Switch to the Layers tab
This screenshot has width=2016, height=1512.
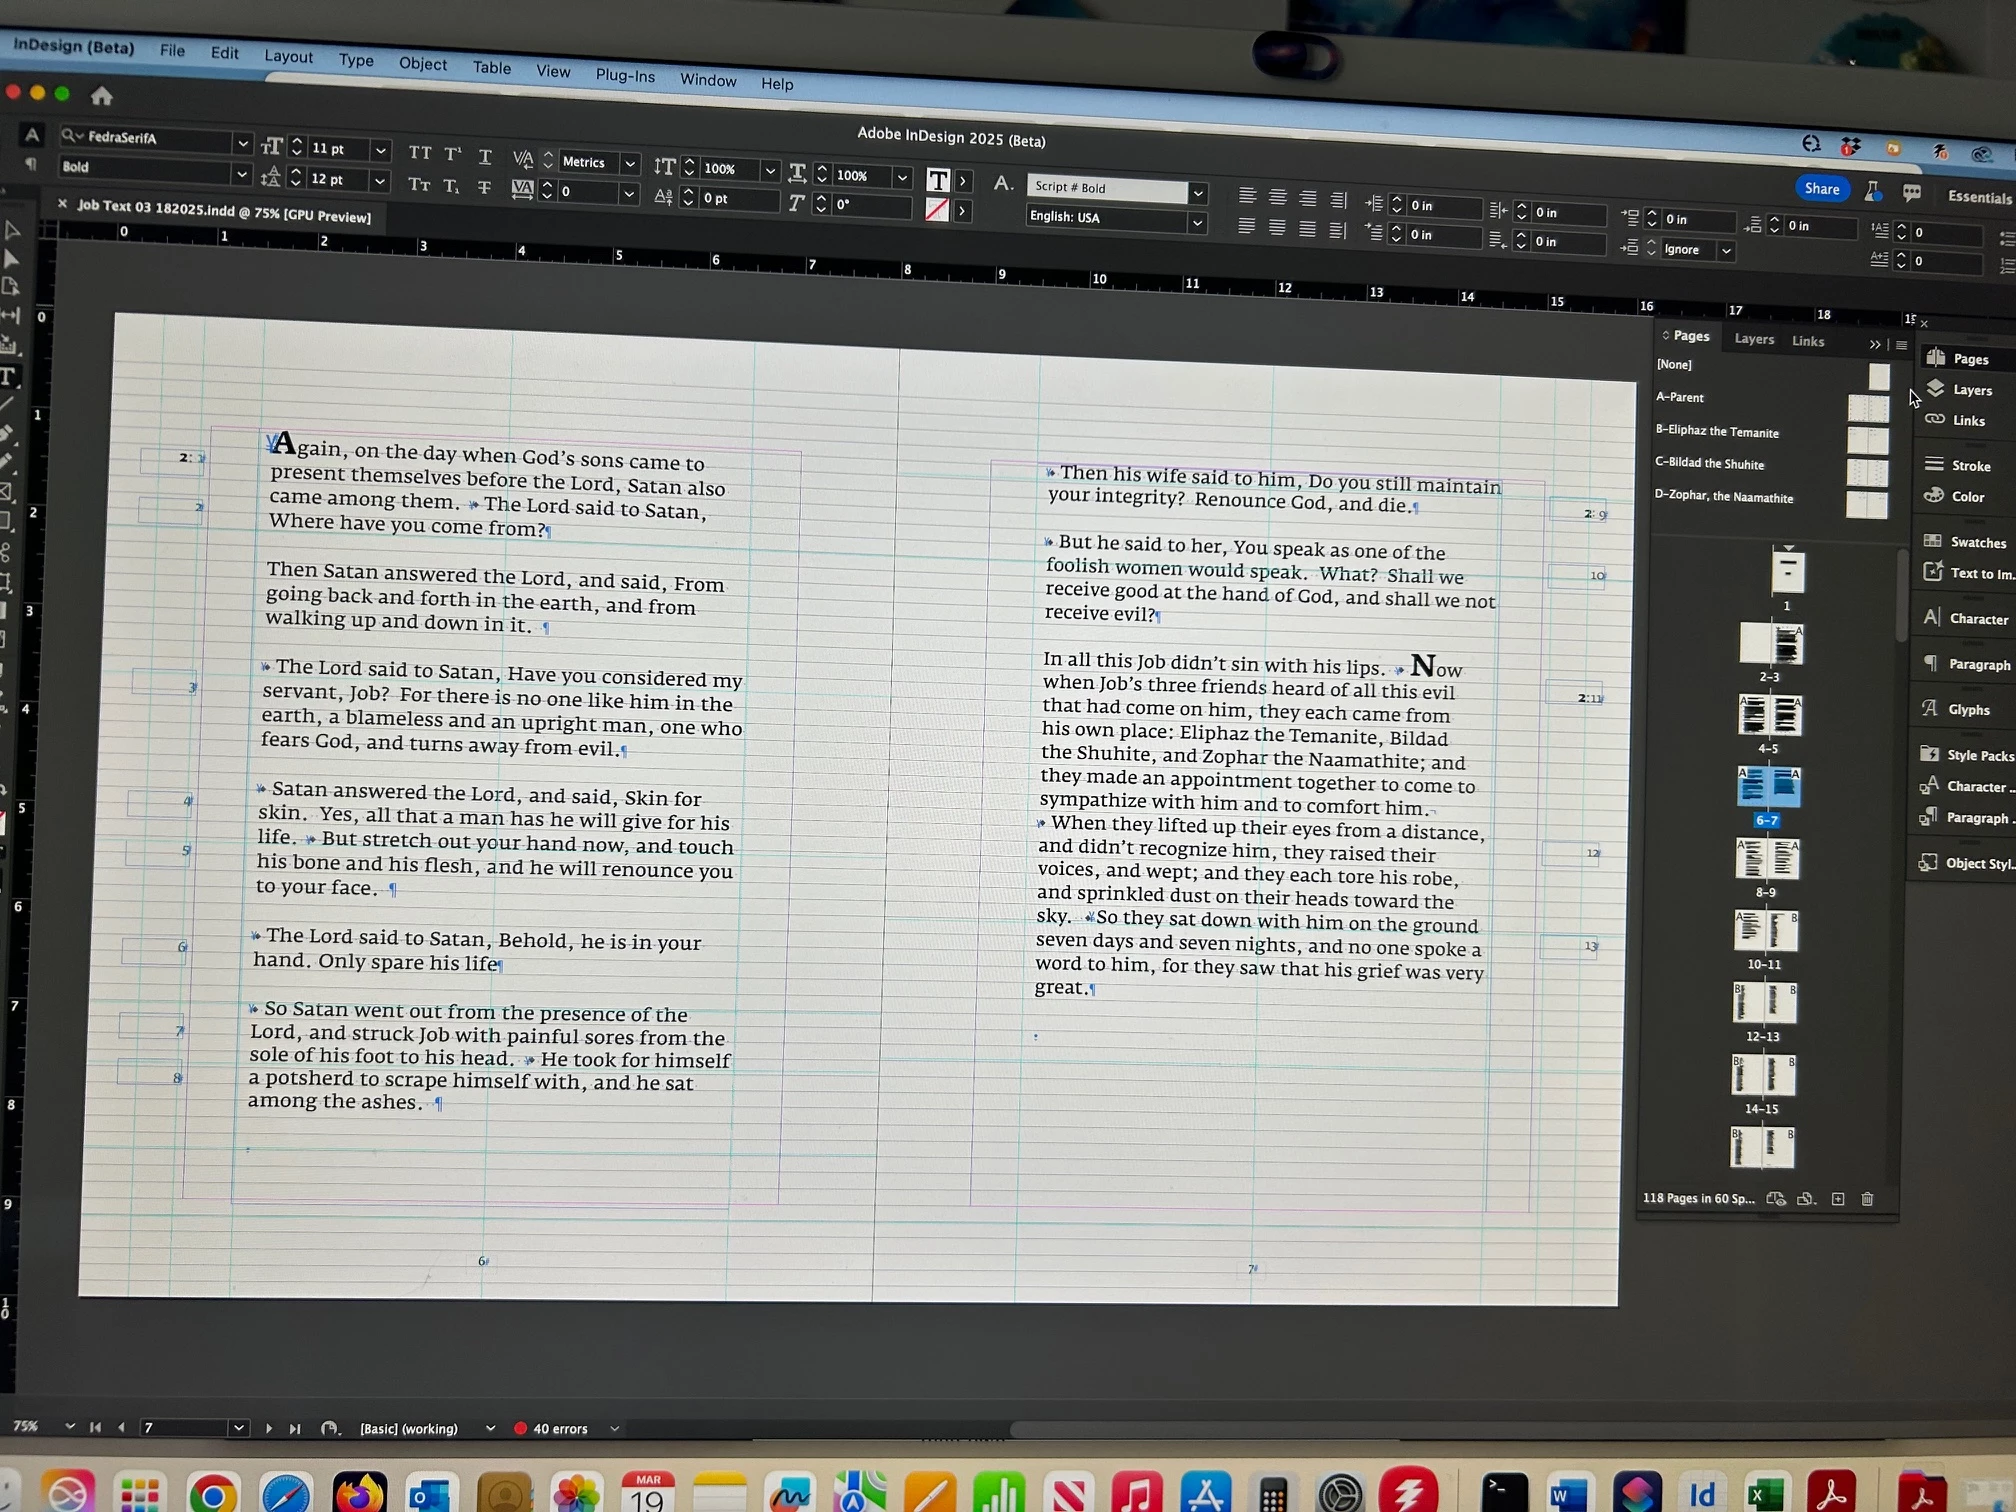tap(1754, 339)
